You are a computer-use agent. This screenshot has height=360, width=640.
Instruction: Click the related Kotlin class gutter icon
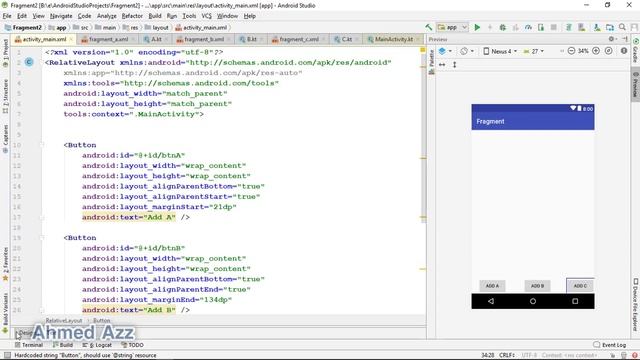29,62
